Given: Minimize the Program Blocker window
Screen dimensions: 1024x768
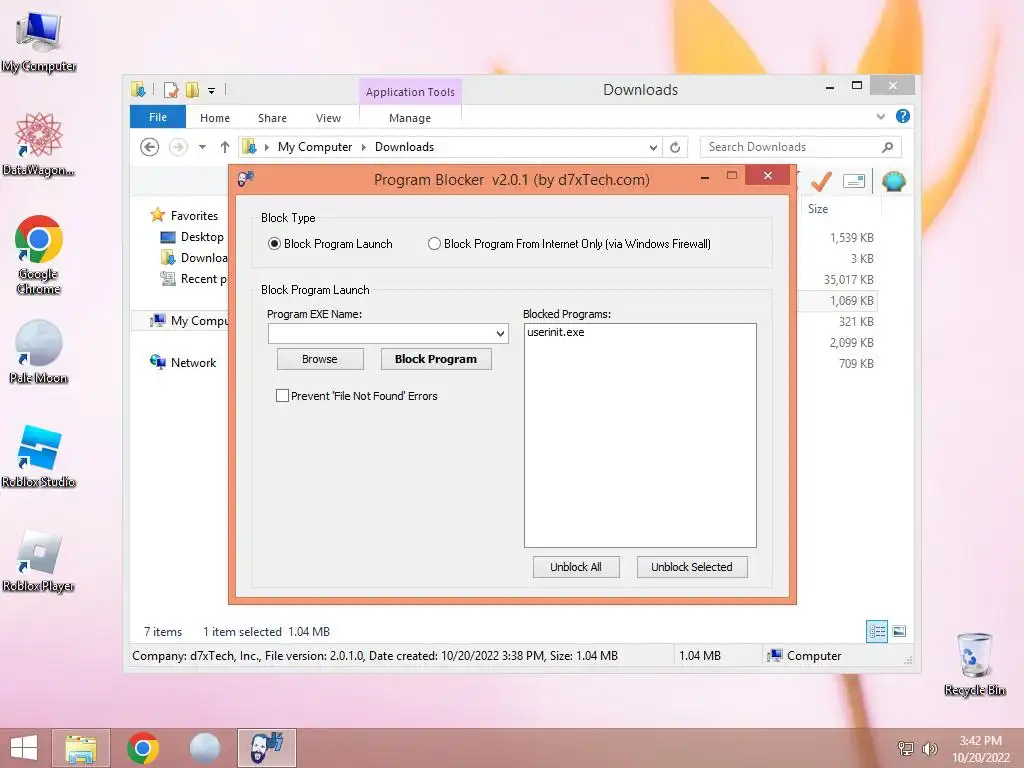Looking at the screenshot, I should tap(705, 177).
